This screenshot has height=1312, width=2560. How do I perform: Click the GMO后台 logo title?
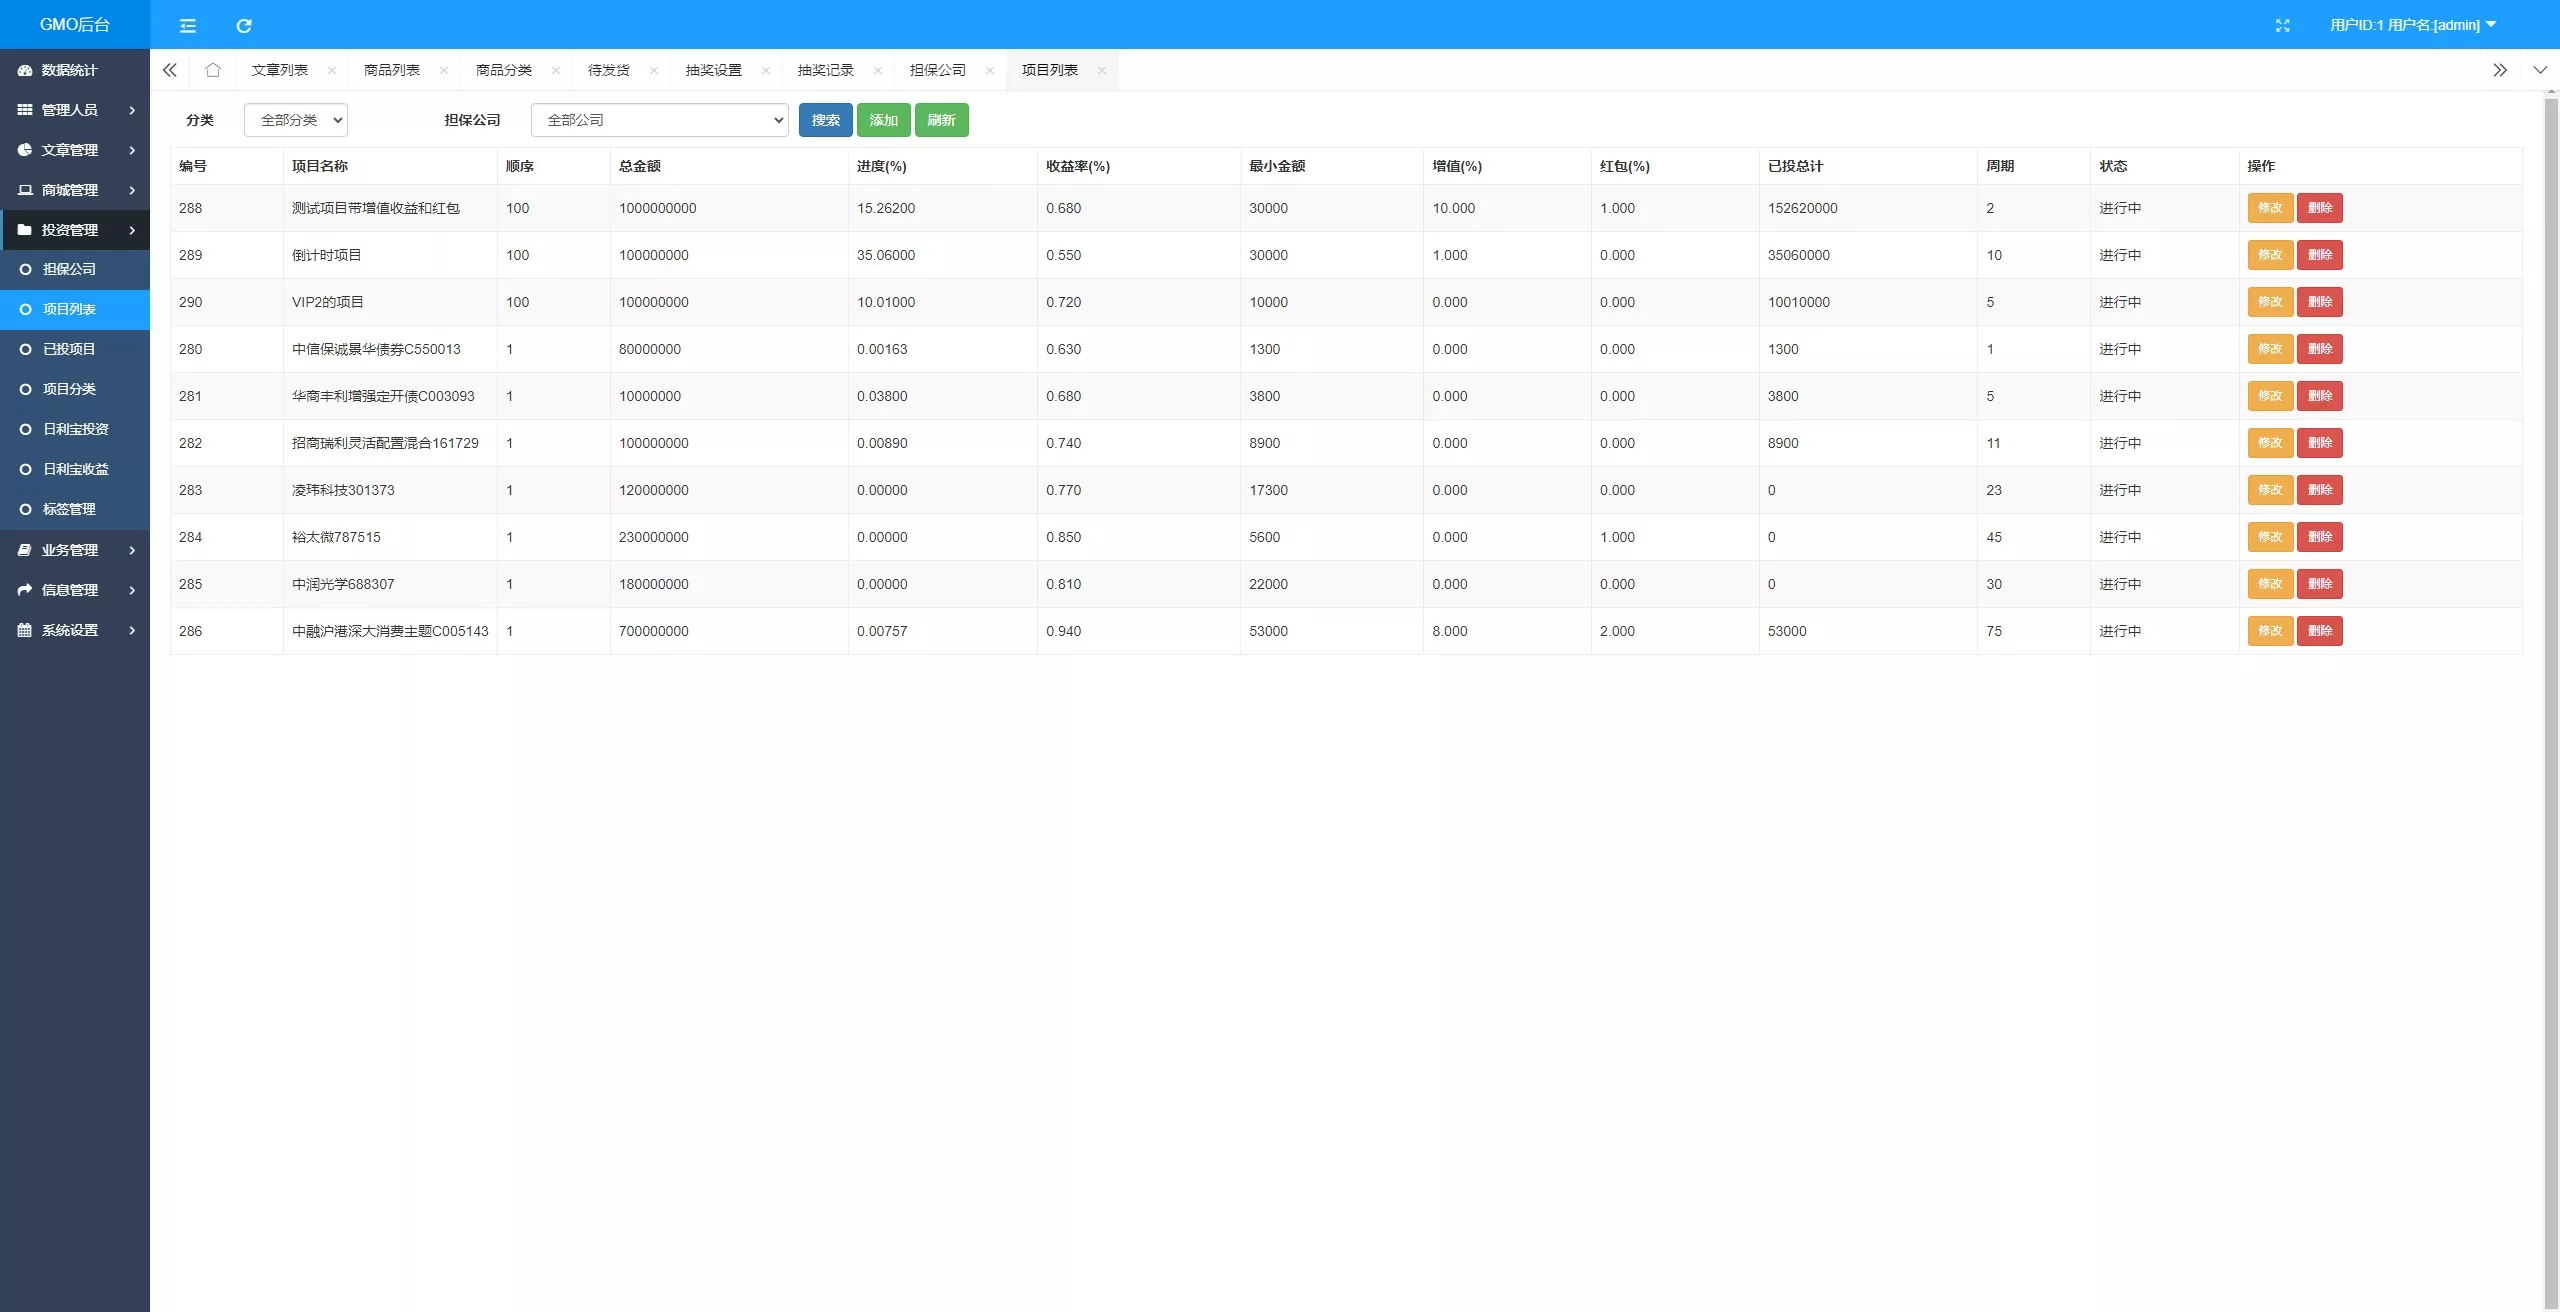(75, 24)
